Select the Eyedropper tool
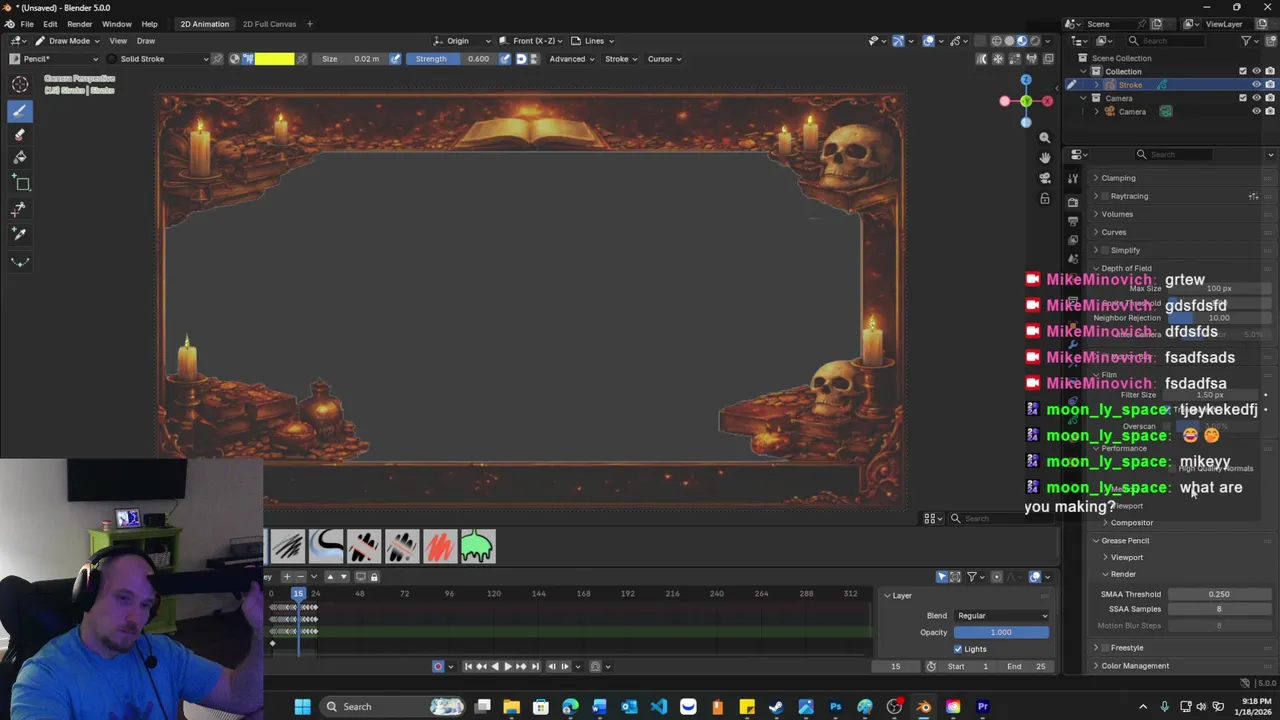 coord(20,233)
